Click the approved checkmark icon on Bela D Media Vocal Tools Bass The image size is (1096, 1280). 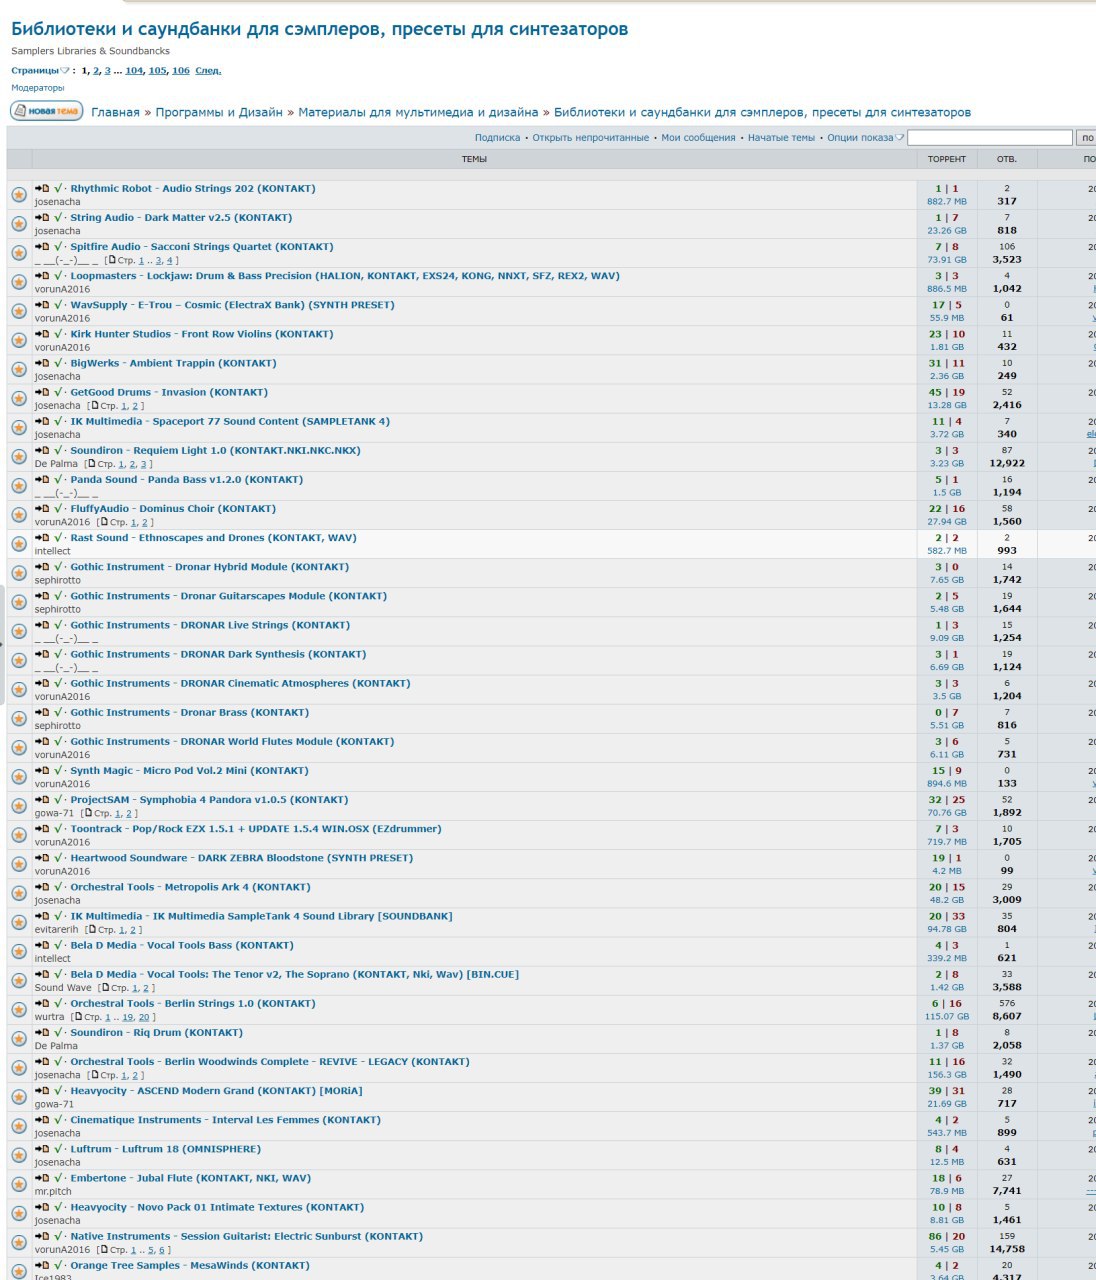(58, 945)
